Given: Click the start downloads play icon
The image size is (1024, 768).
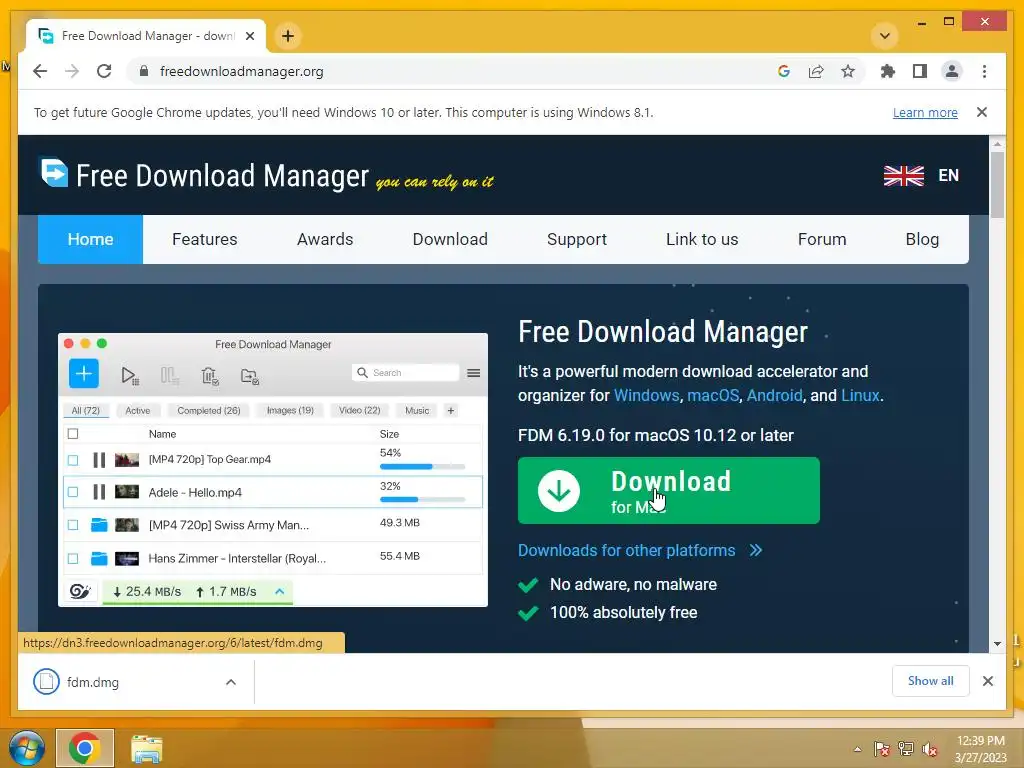Looking at the screenshot, I should [x=129, y=376].
